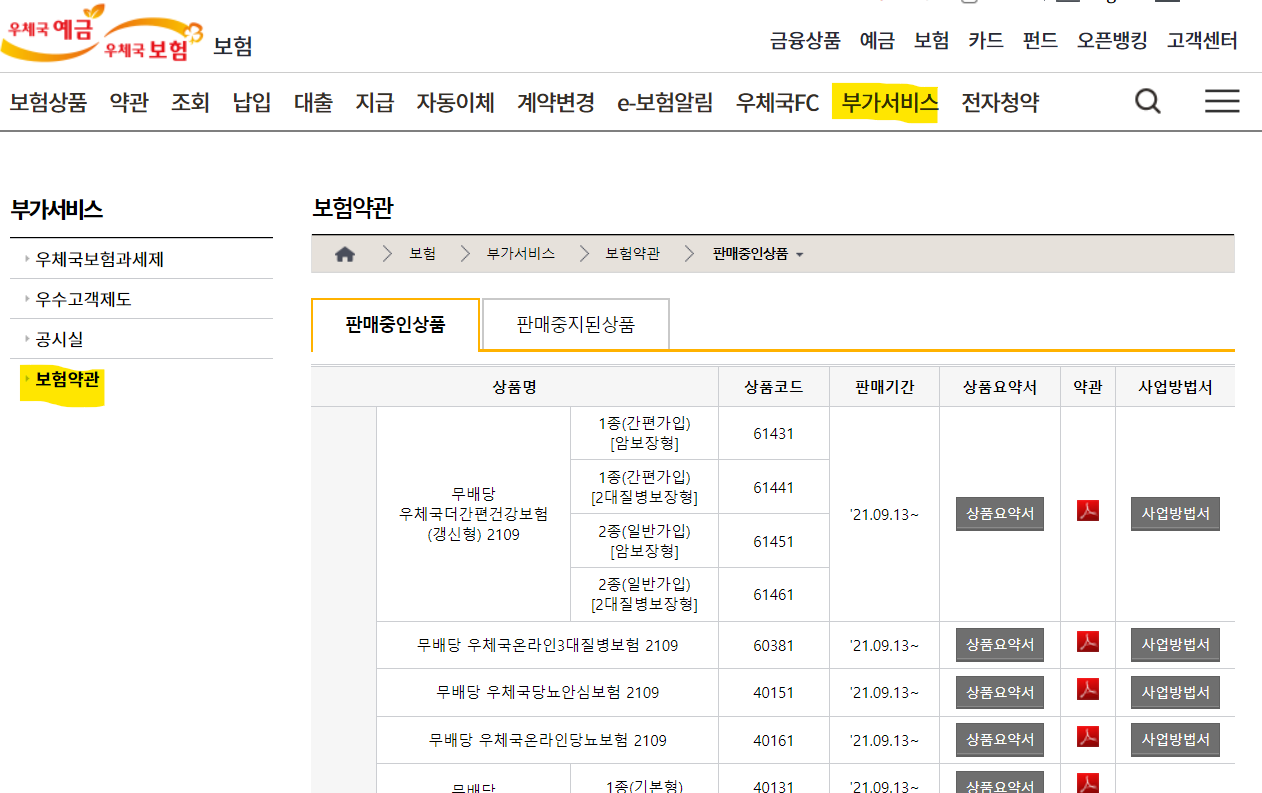Screen dimensions: 1262x793
Task: Go to home via breadcrumb house icon
Action: [345, 254]
